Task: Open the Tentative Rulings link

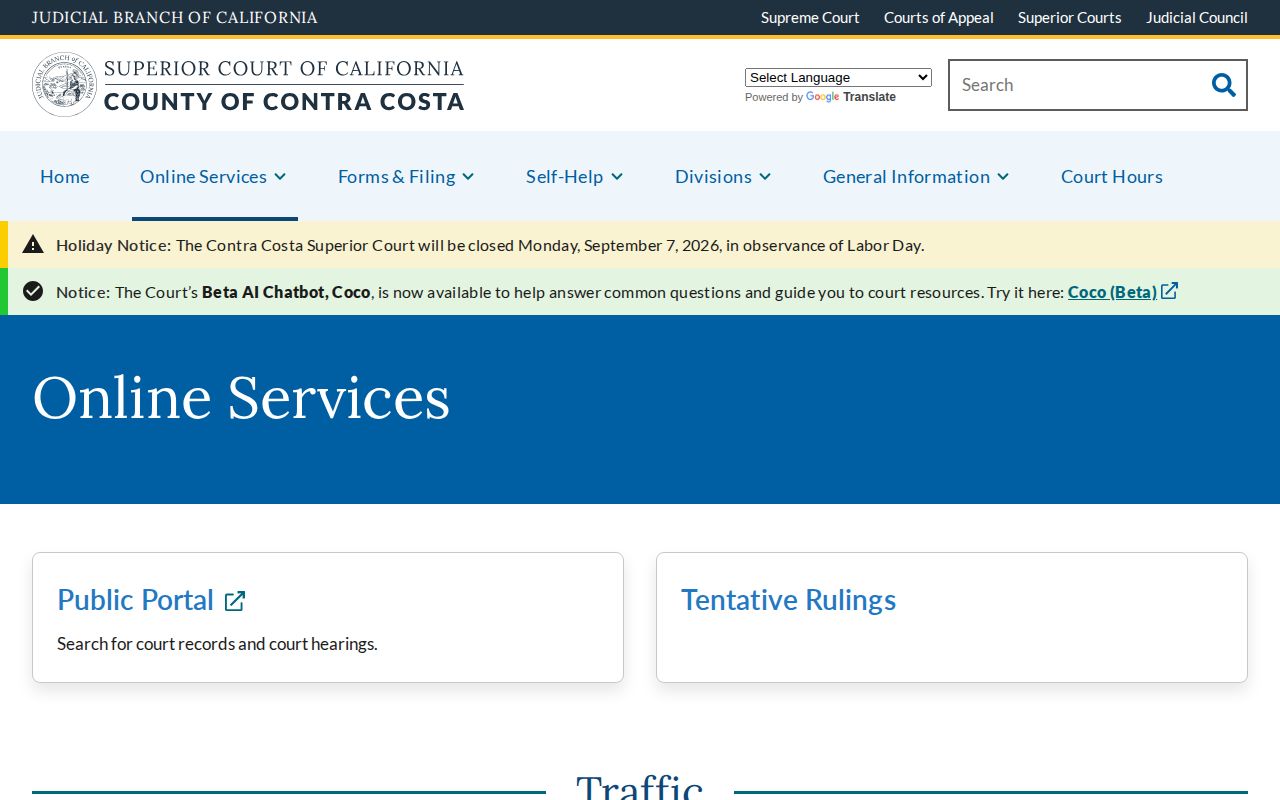Action: point(788,599)
